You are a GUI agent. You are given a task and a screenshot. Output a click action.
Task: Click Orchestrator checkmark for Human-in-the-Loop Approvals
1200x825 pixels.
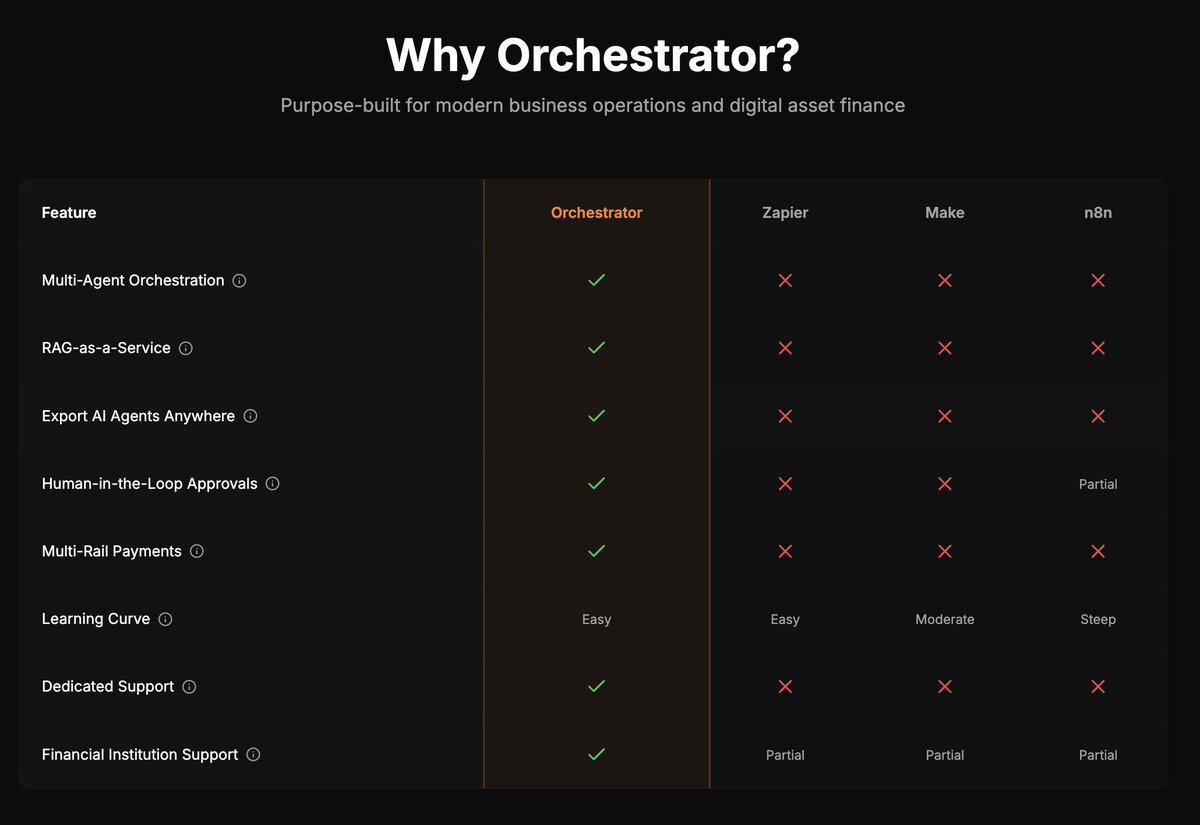tap(596, 484)
